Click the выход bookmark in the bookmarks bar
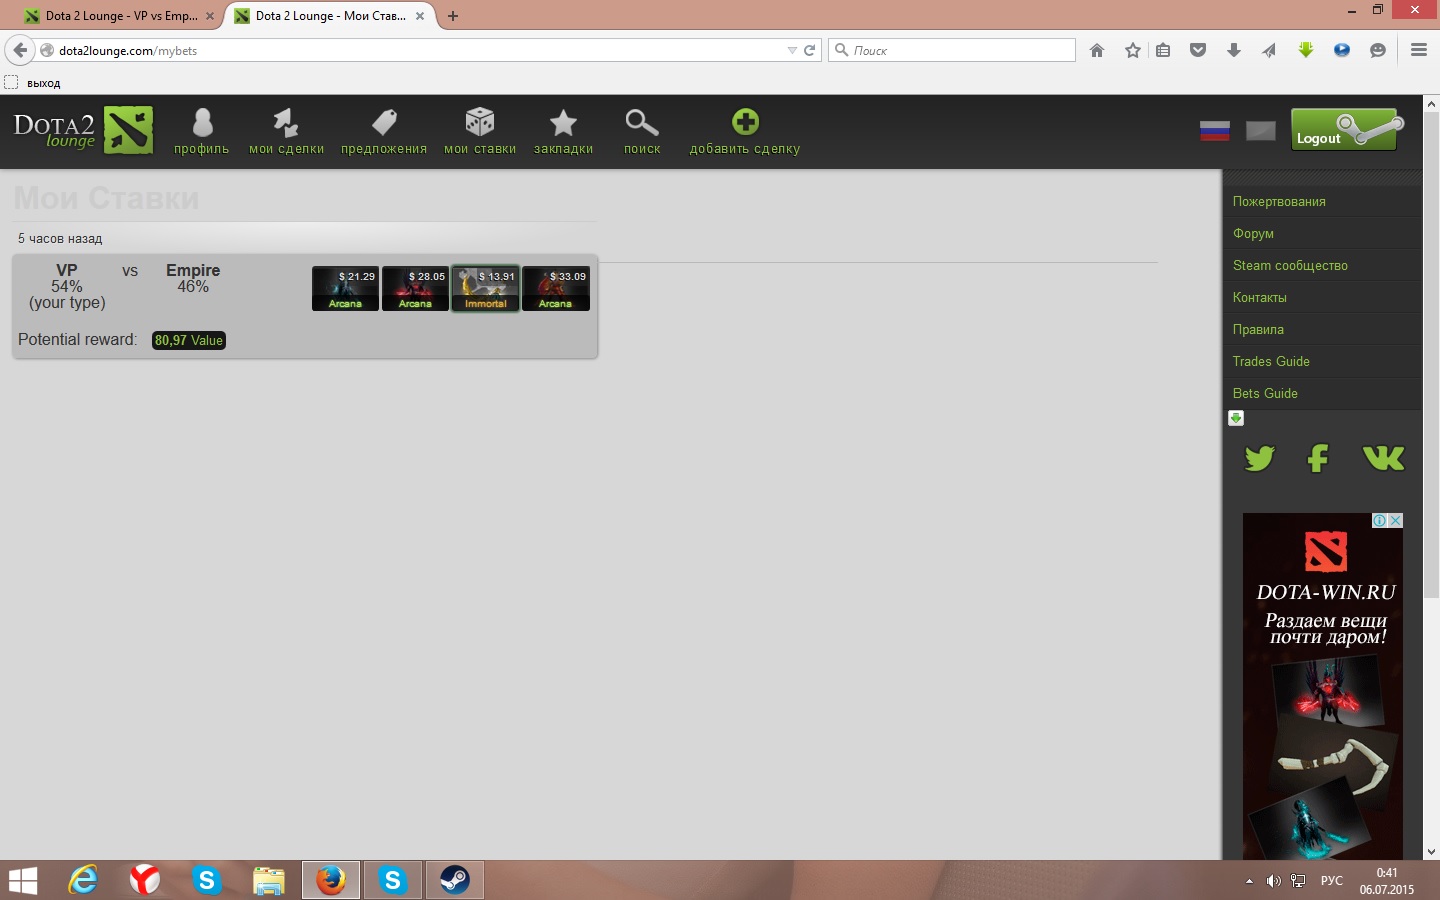1440x900 pixels. tap(33, 83)
